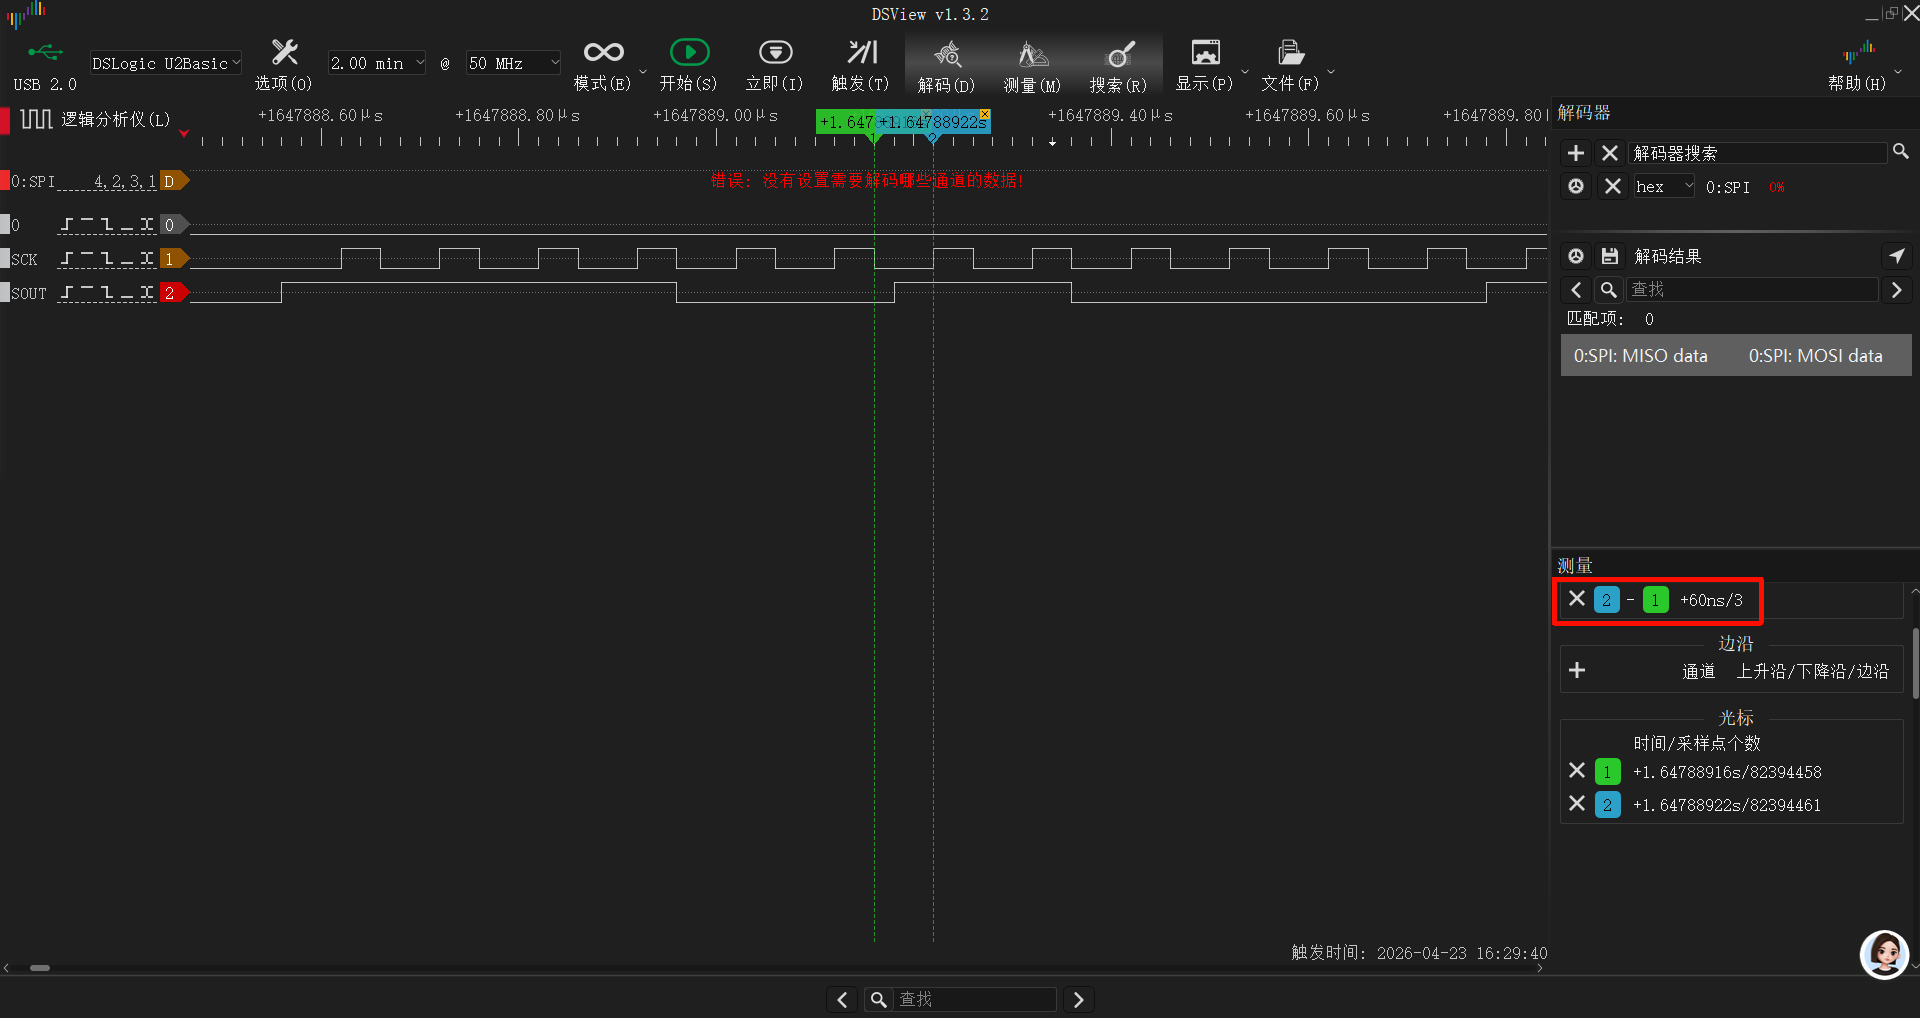Open the 选项(O) options settings
The width and height of the screenshot is (1920, 1018).
coord(283,63)
